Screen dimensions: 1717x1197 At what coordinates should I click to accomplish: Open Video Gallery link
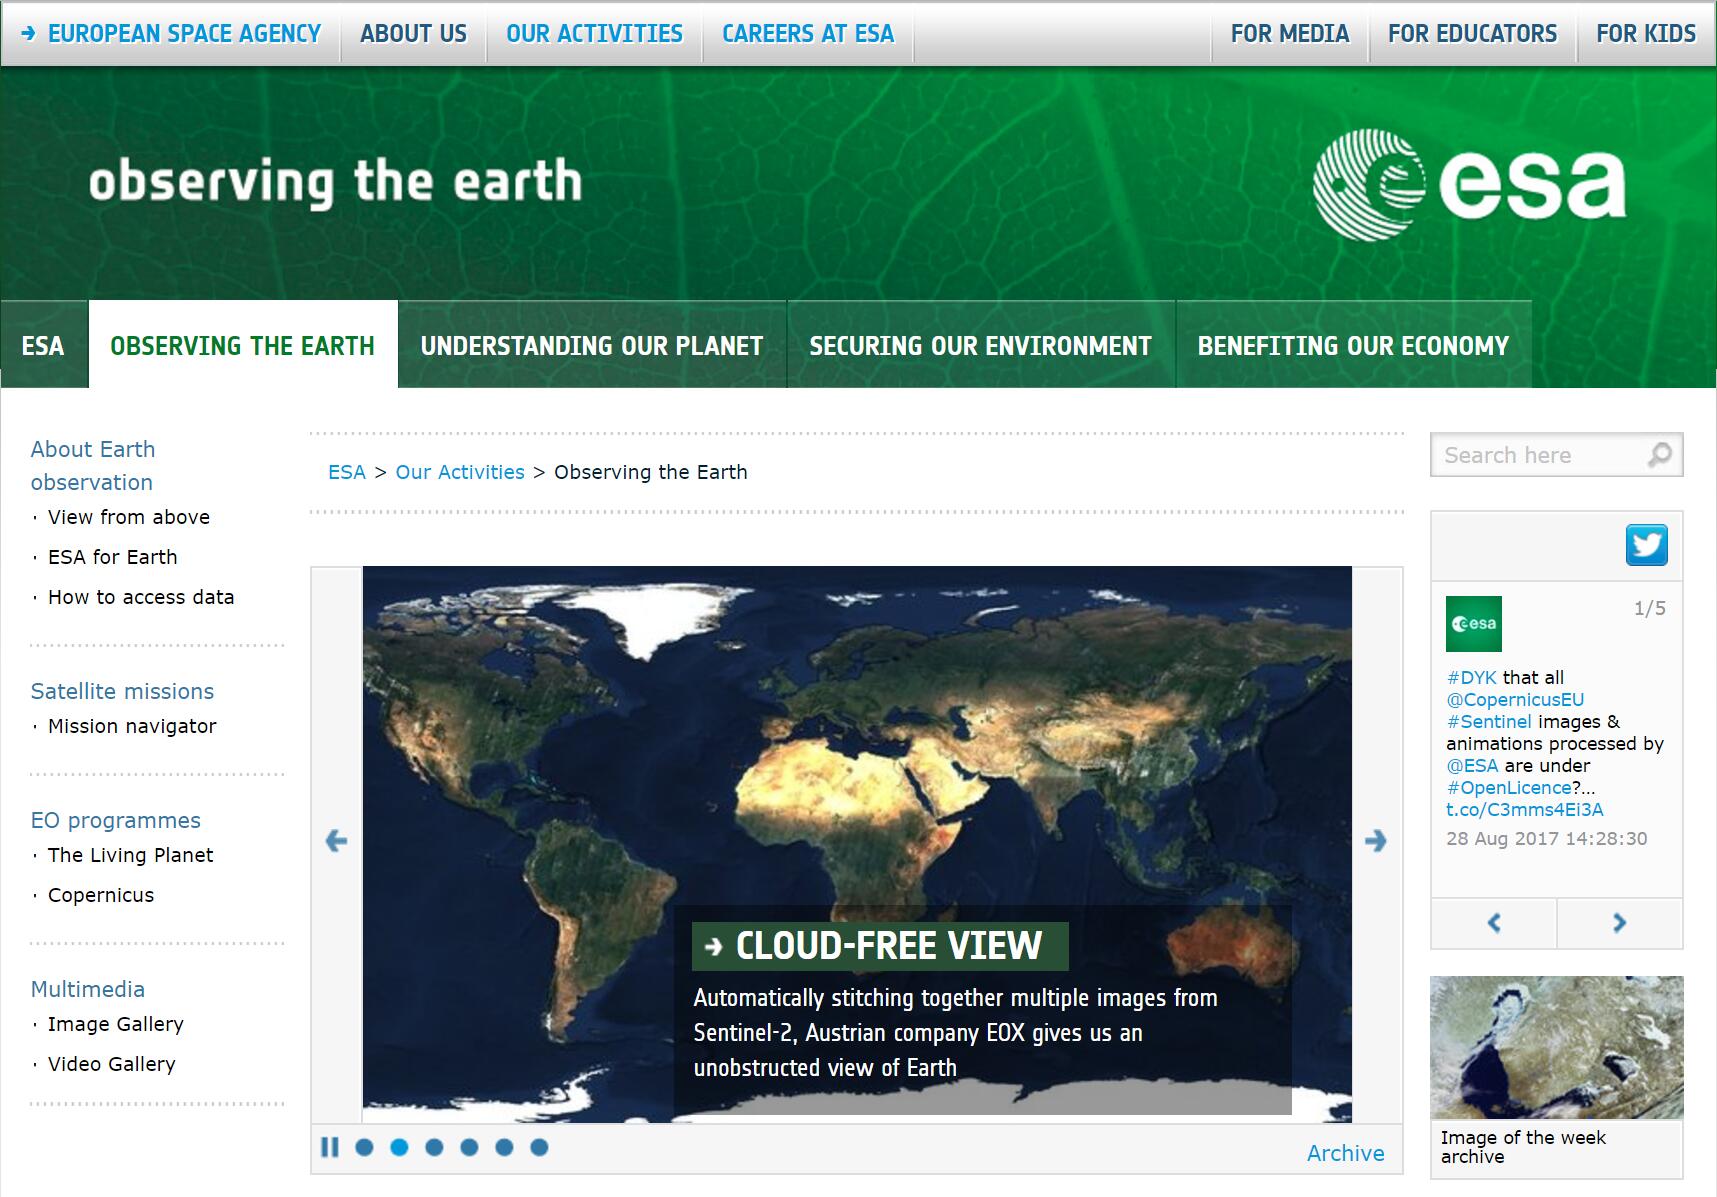pos(112,1064)
